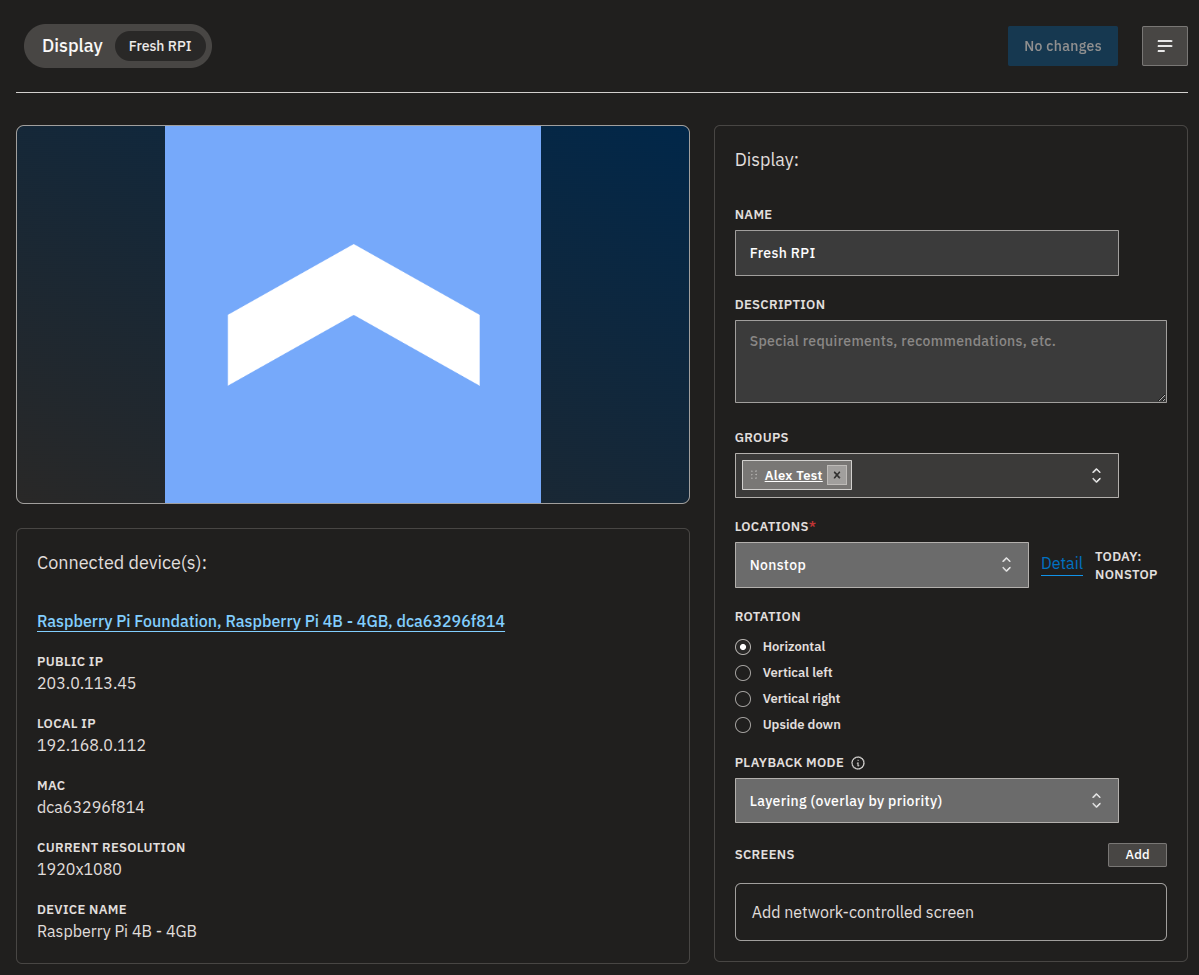Open the Raspberry Pi 4B device link
The width and height of the screenshot is (1199, 975).
coord(271,621)
